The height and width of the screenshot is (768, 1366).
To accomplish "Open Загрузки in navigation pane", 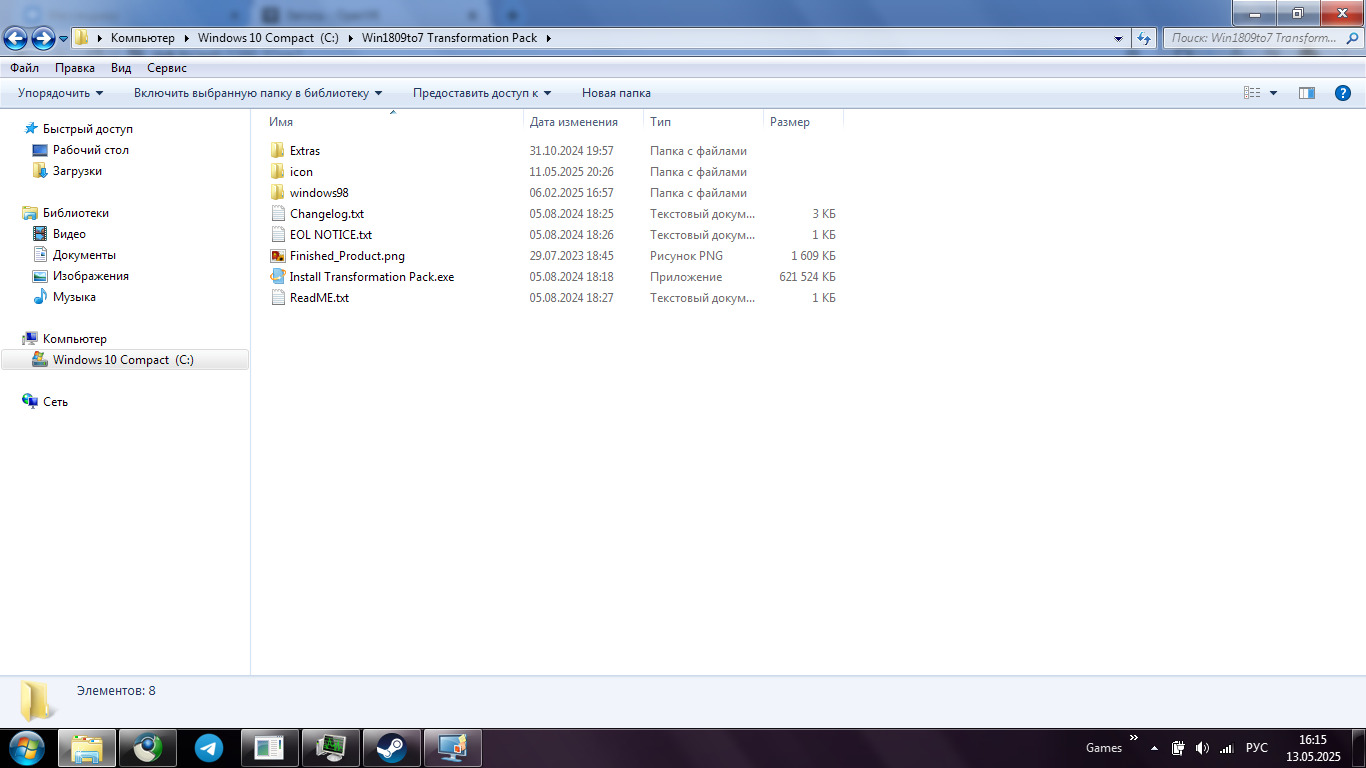I will [77, 171].
